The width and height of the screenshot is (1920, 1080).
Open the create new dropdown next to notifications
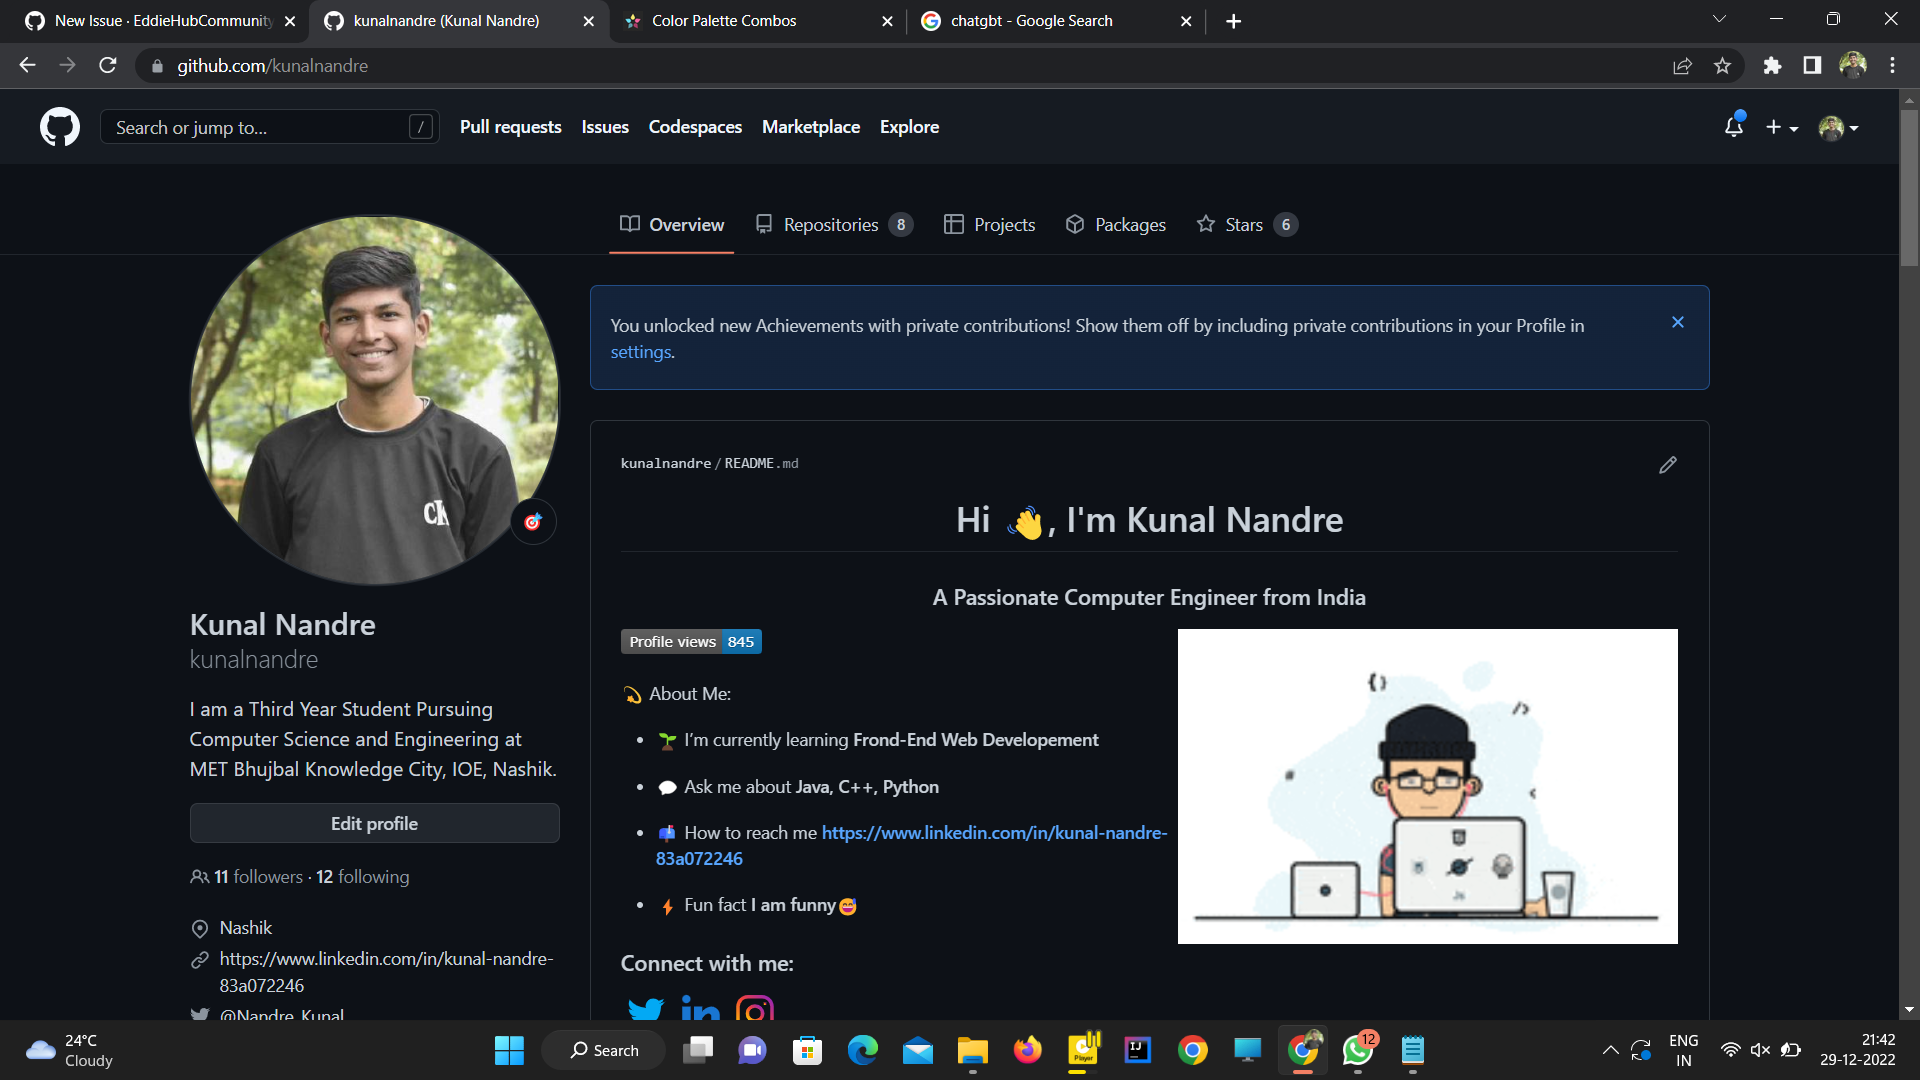(1782, 127)
